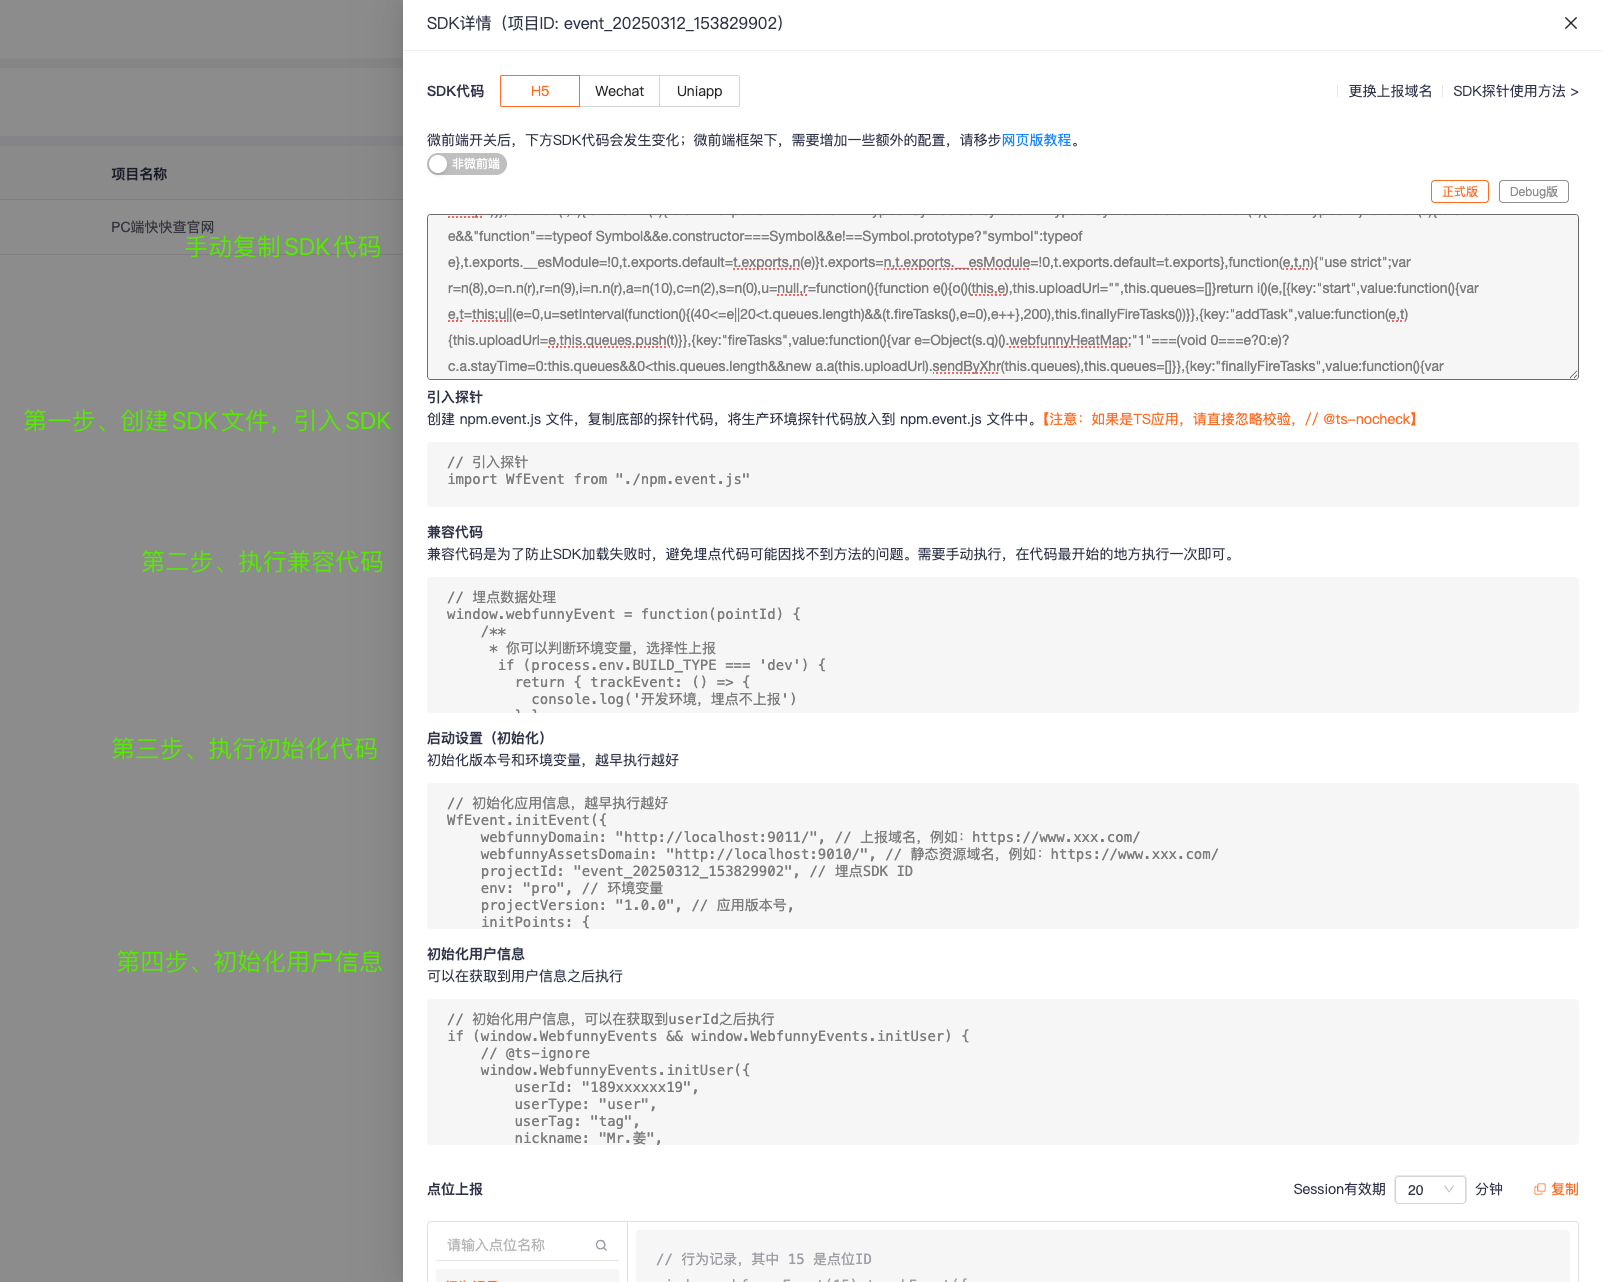Select the H5 SDK code tab

coord(539,91)
